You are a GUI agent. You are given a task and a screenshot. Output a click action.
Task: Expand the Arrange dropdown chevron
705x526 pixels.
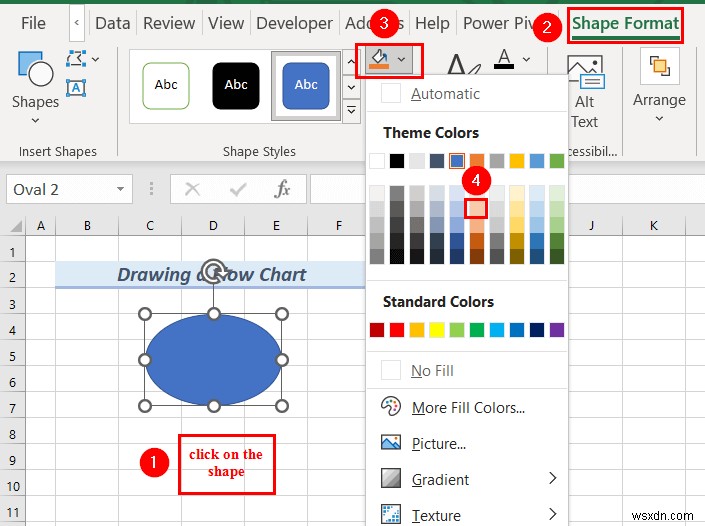[659, 119]
